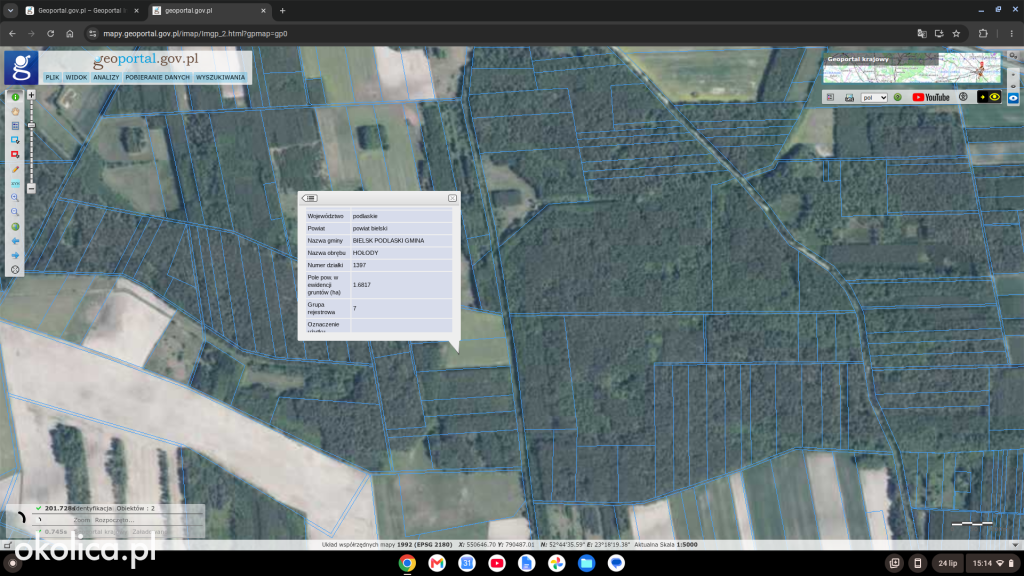This screenshot has height=576, width=1024.
Task: Select the zoom-in magnifier tool
Action: point(15,198)
